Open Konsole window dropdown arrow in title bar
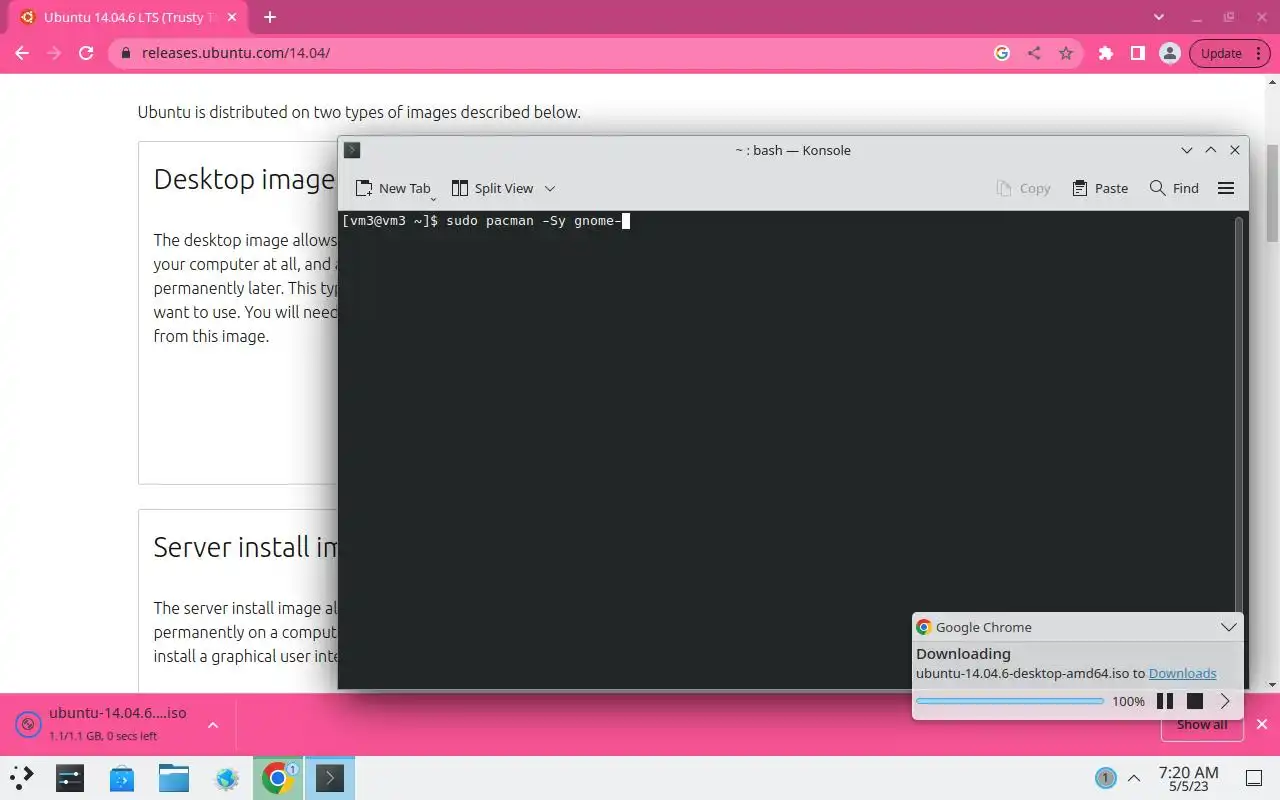Viewport: 1280px width, 800px height. 1187,150
